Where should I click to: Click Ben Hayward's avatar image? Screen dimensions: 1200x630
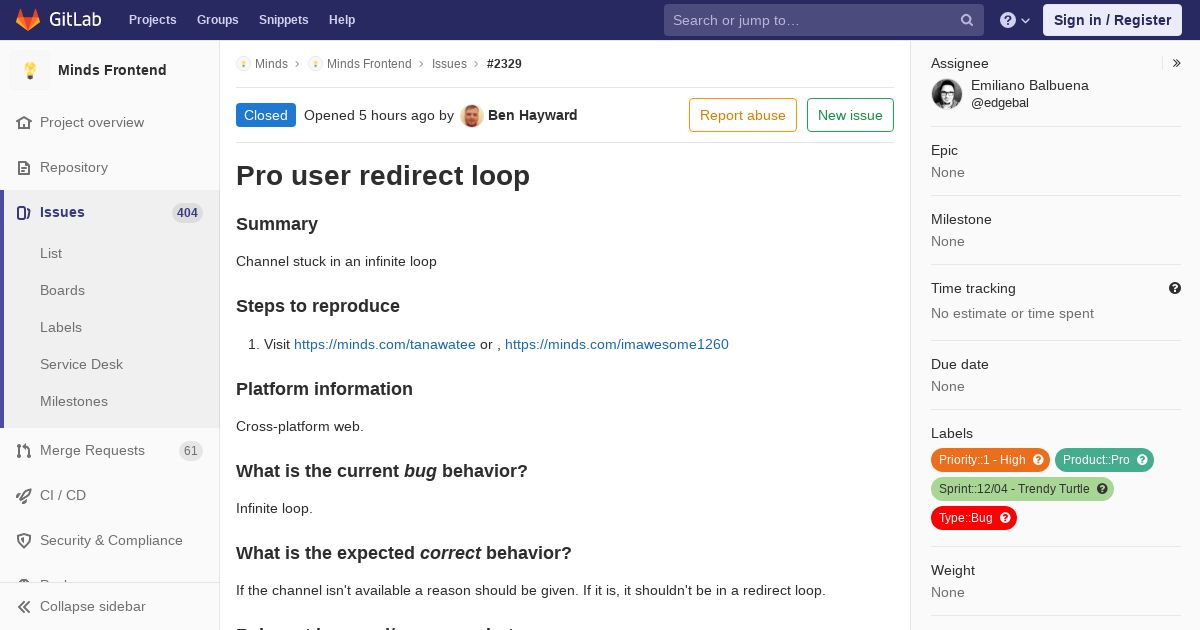click(472, 115)
